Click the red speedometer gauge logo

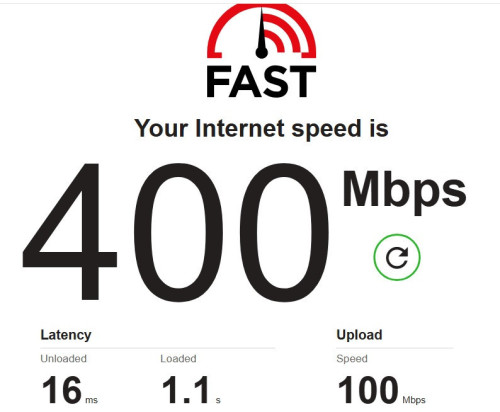262,32
